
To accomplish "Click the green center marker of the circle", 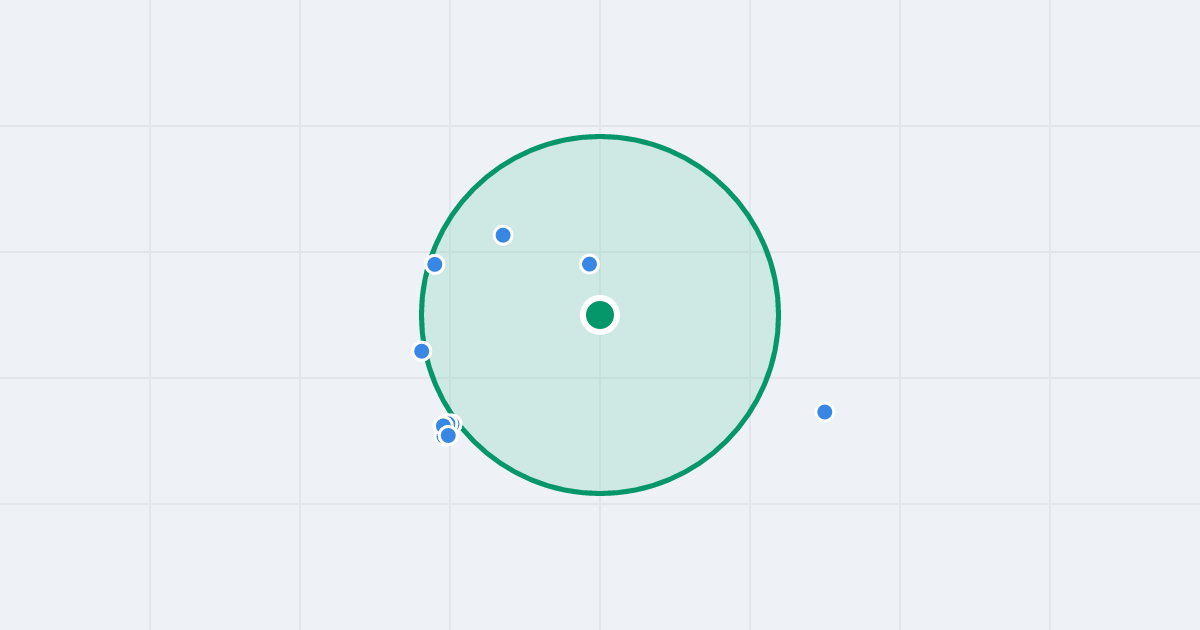I will [x=600, y=315].
